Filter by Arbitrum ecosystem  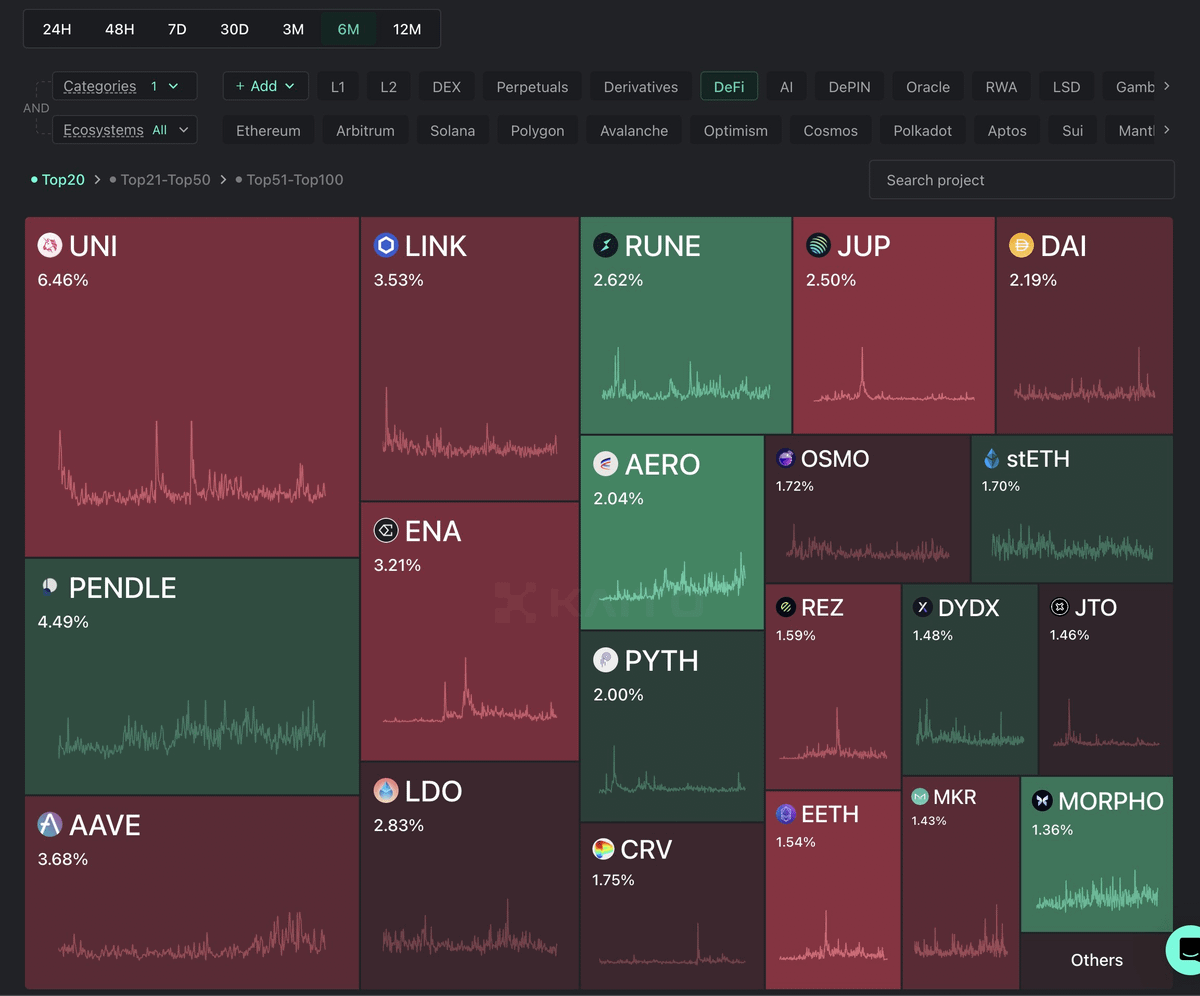click(x=365, y=131)
